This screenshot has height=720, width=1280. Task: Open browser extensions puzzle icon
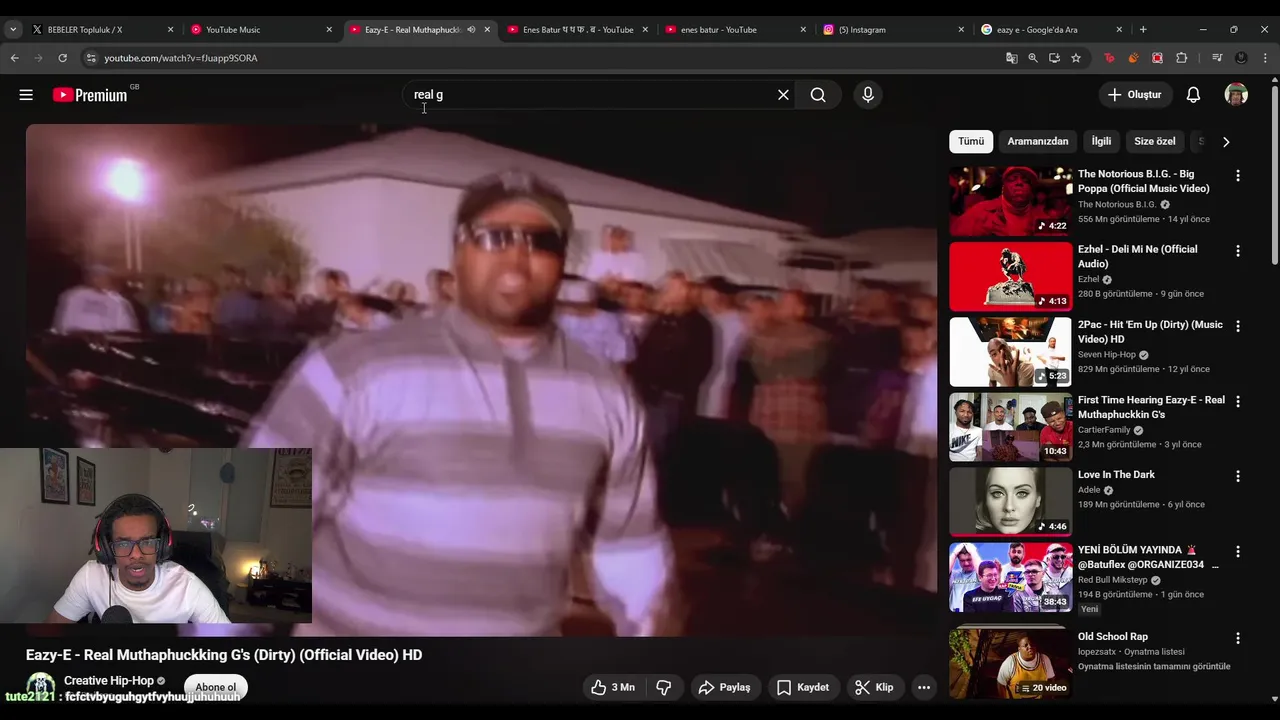pyautogui.click(x=1182, y=58)
